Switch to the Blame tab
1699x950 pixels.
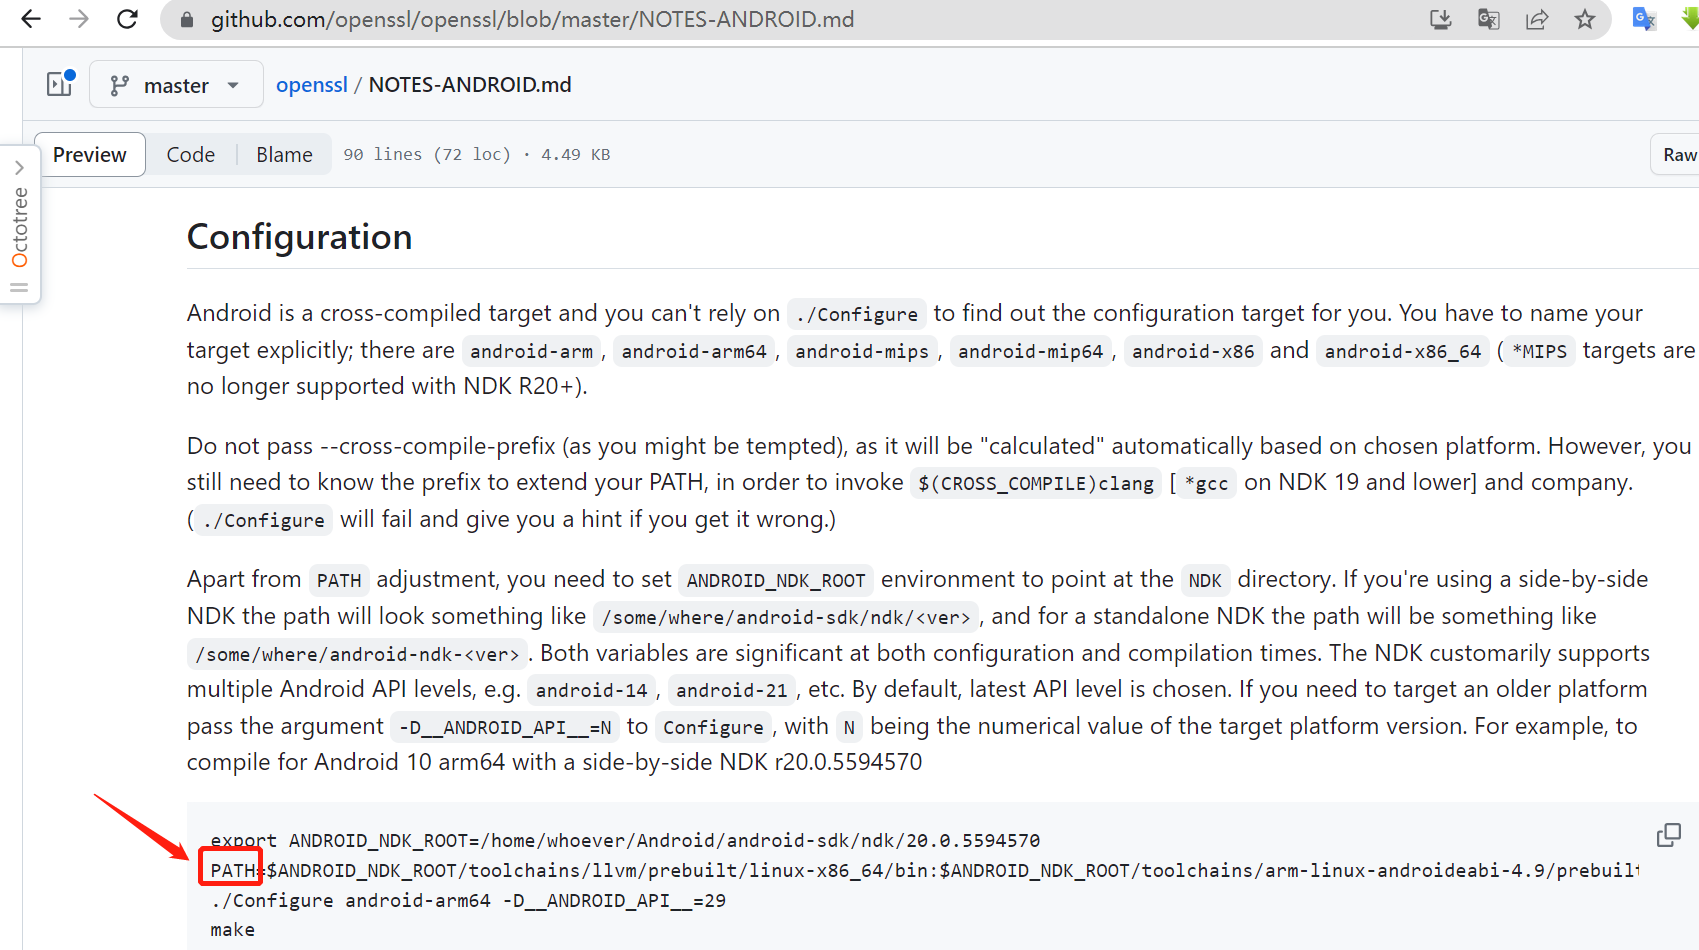point(284,155)
